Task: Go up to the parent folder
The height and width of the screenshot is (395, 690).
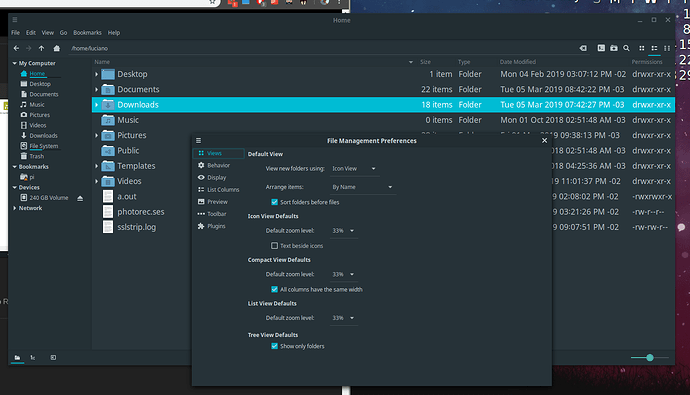Action: pyautogui.click(x=41, y=48)
